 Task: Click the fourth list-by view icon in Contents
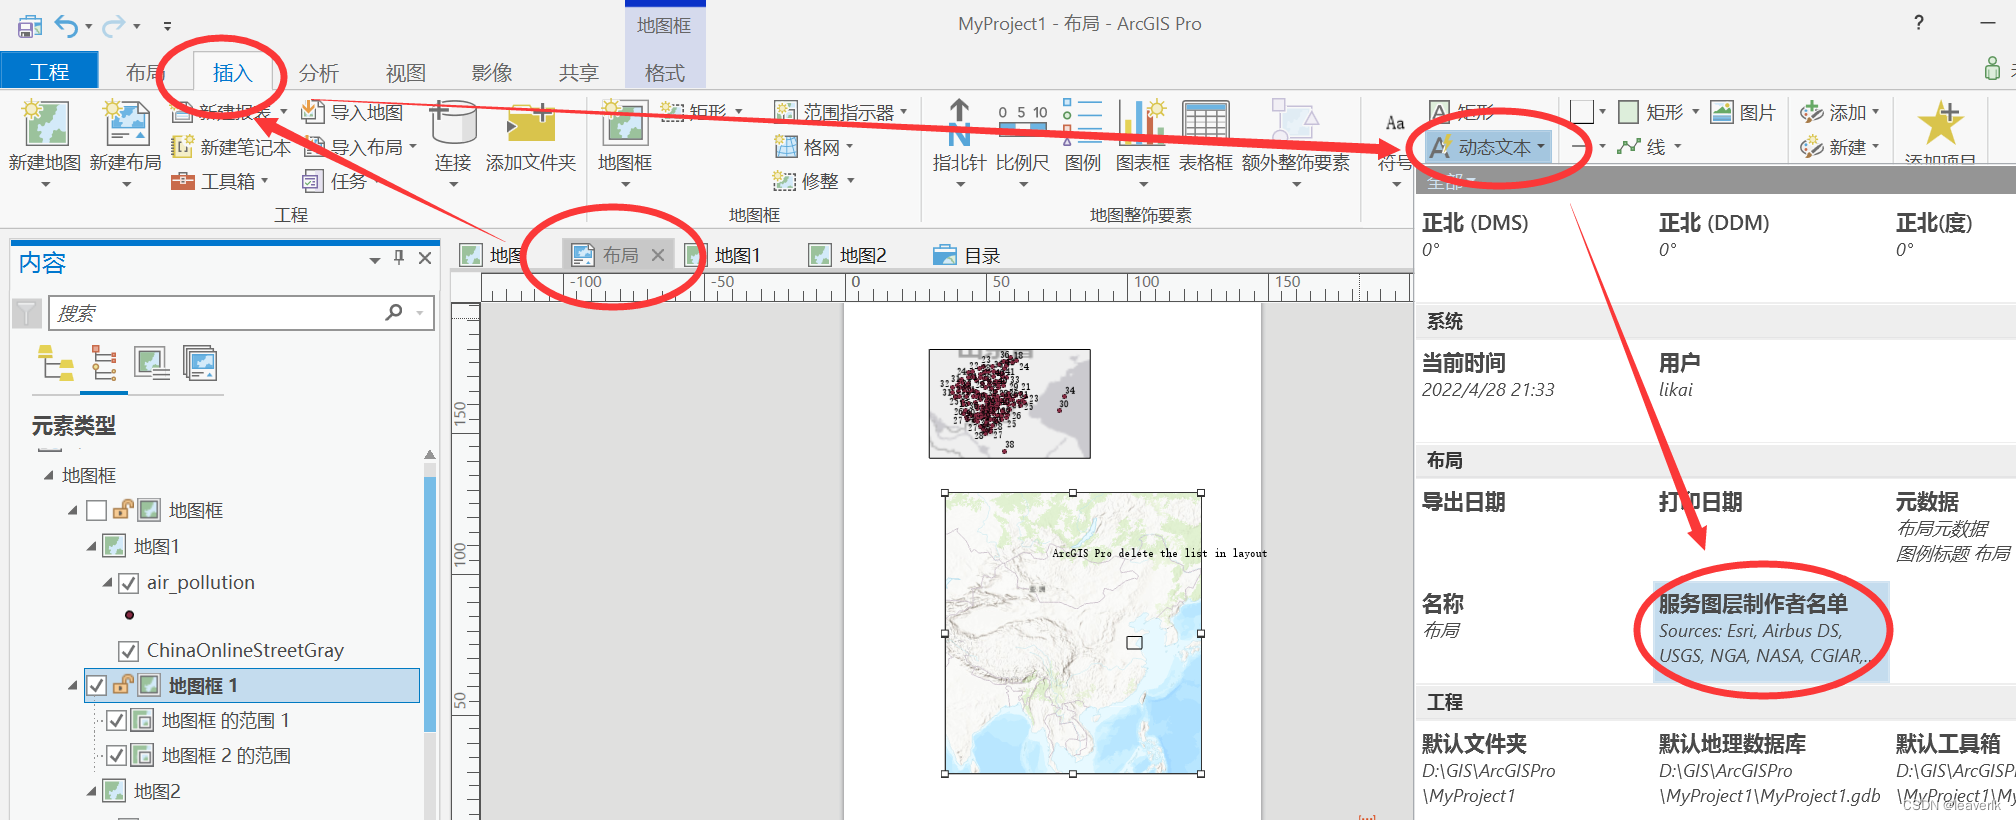[x=200, y=363]
